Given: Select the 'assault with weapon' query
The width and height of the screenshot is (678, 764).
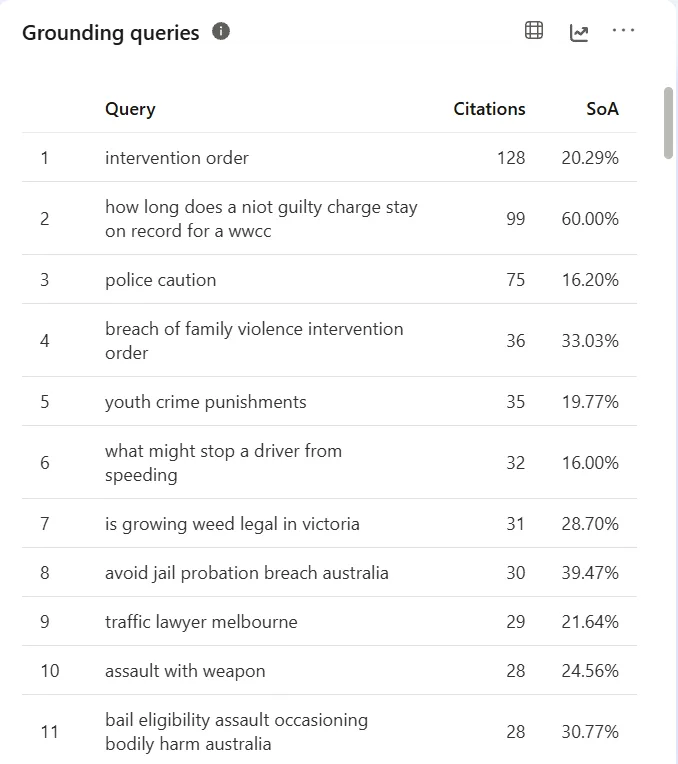Looking at the screenshot, I should click(185, 671).
